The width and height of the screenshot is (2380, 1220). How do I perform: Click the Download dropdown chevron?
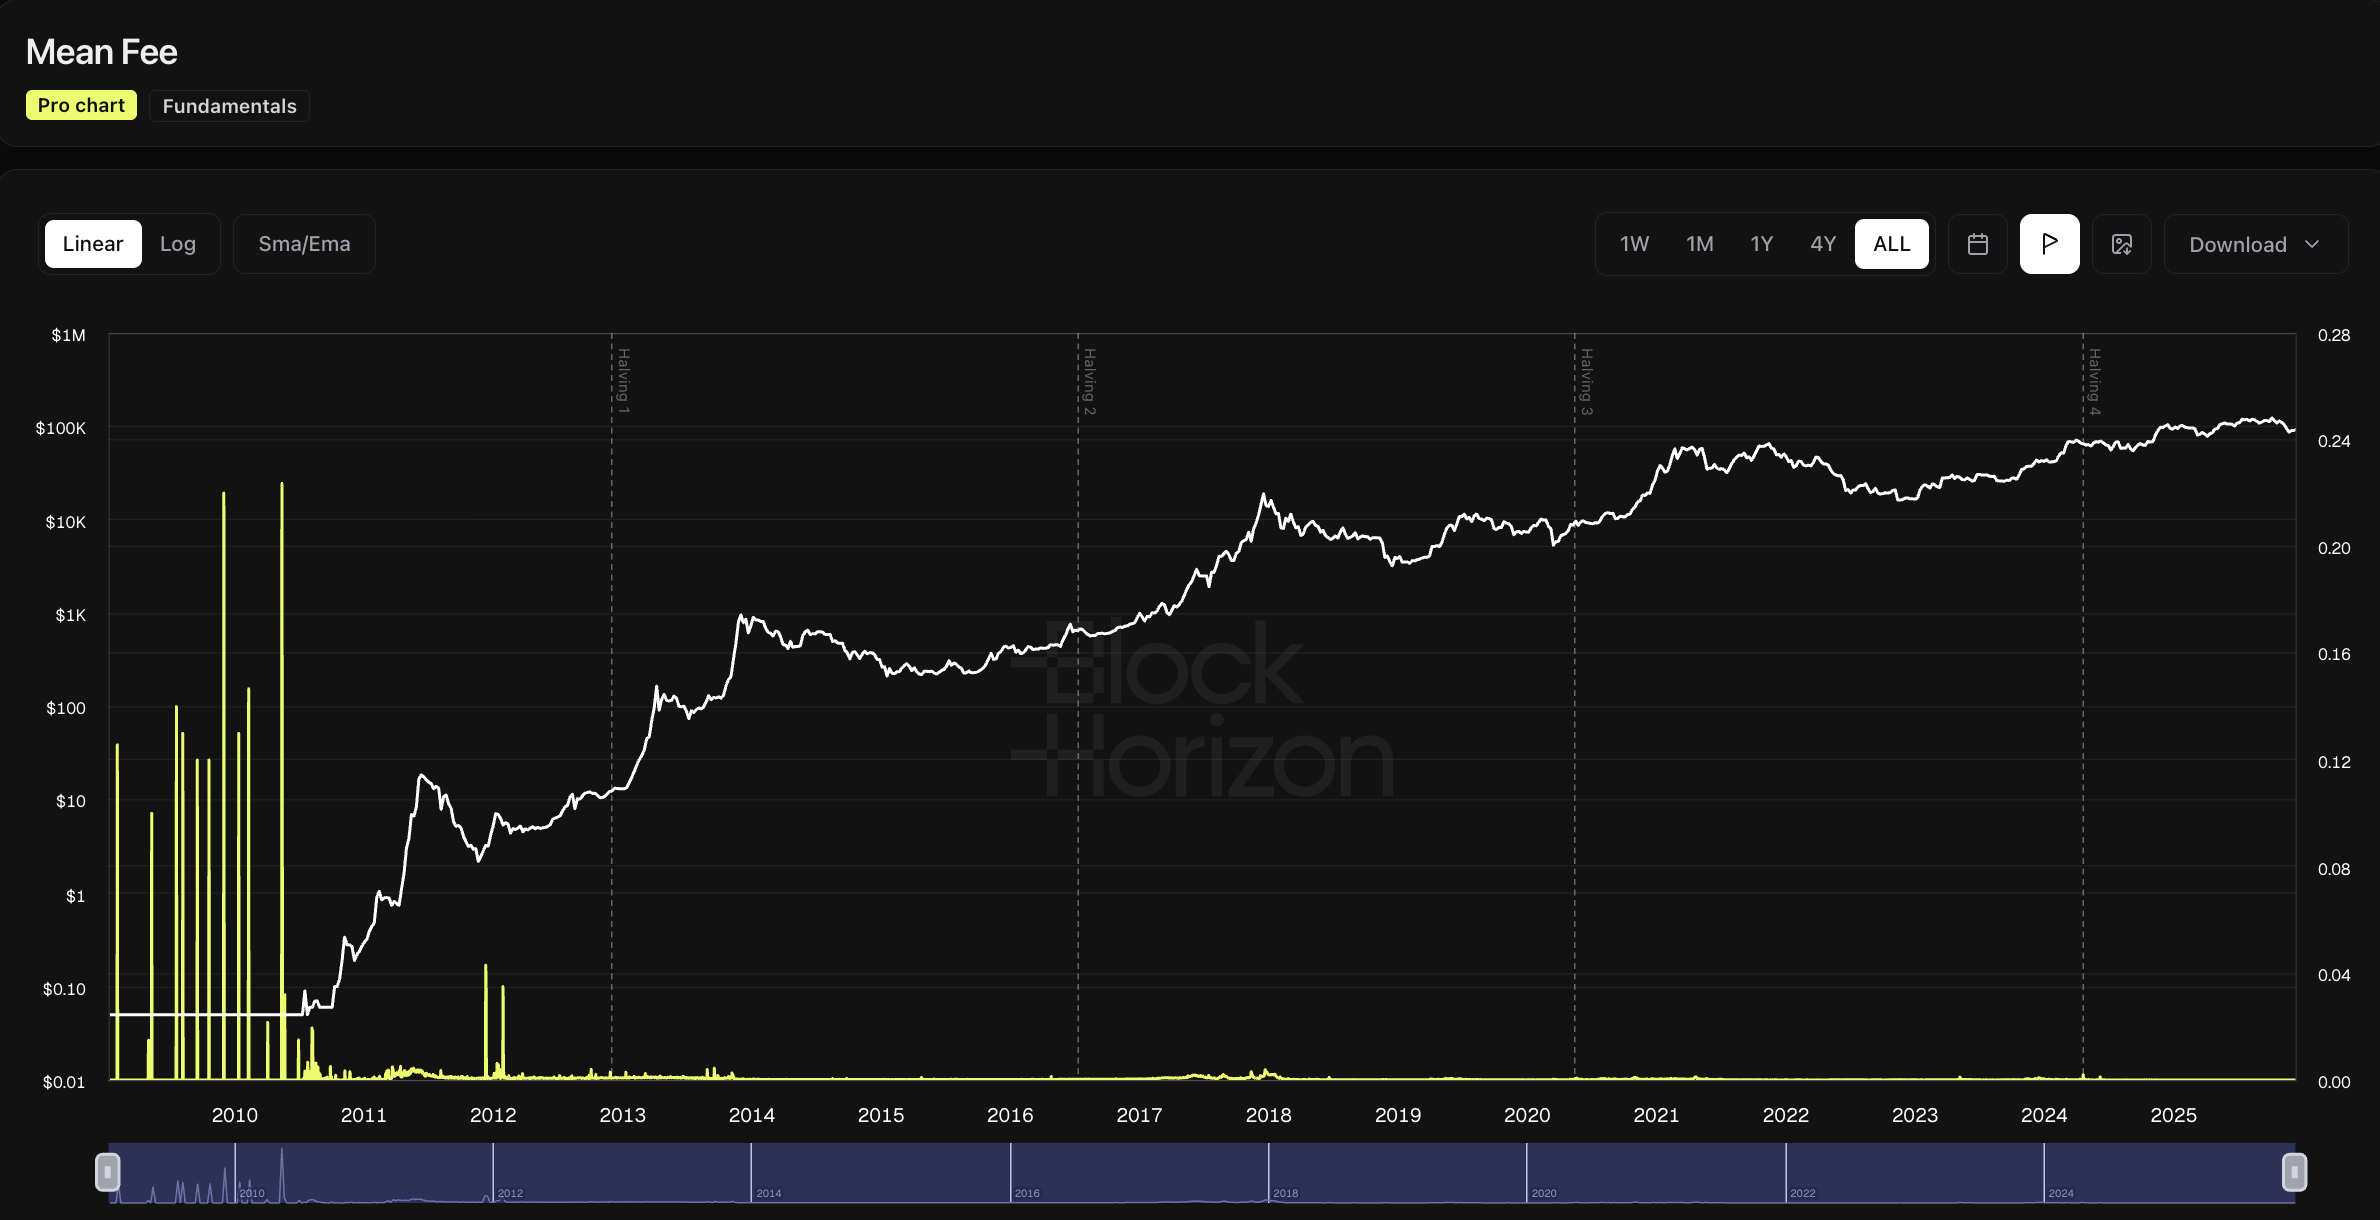(2312, 244)
